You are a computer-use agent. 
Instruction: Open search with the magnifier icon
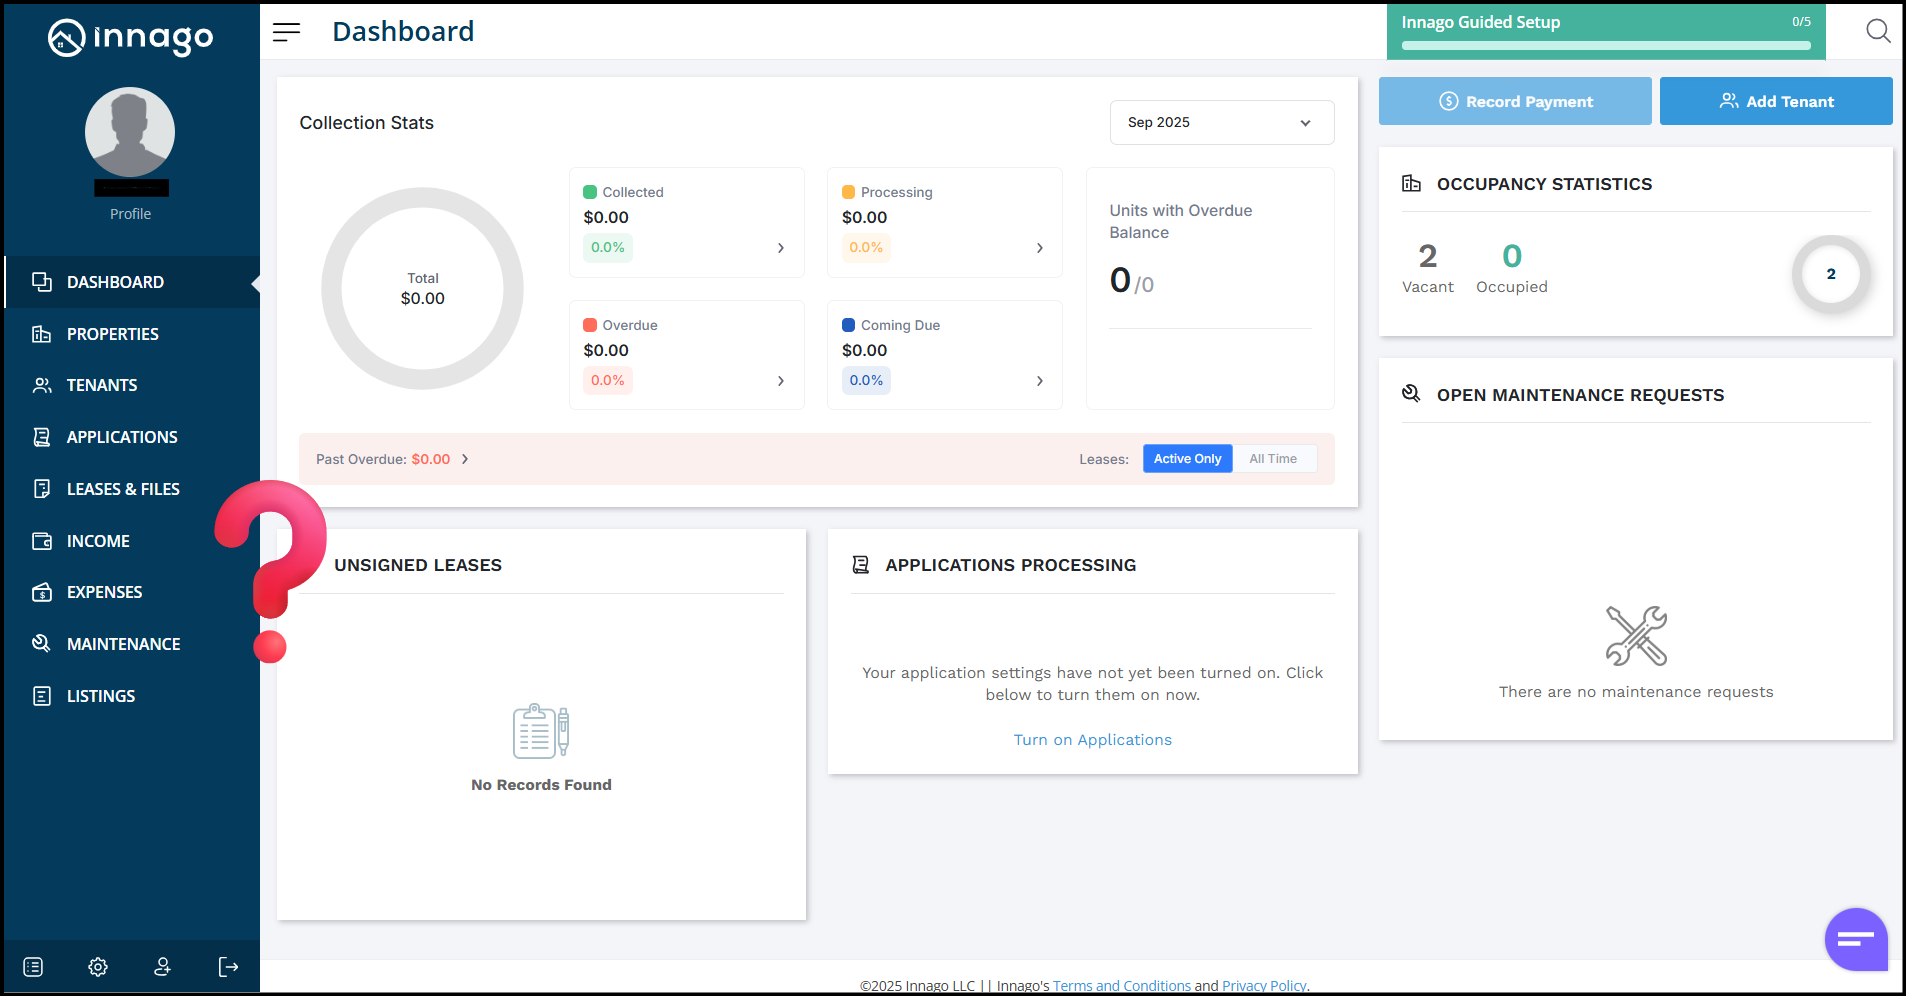coord(1878,31)
